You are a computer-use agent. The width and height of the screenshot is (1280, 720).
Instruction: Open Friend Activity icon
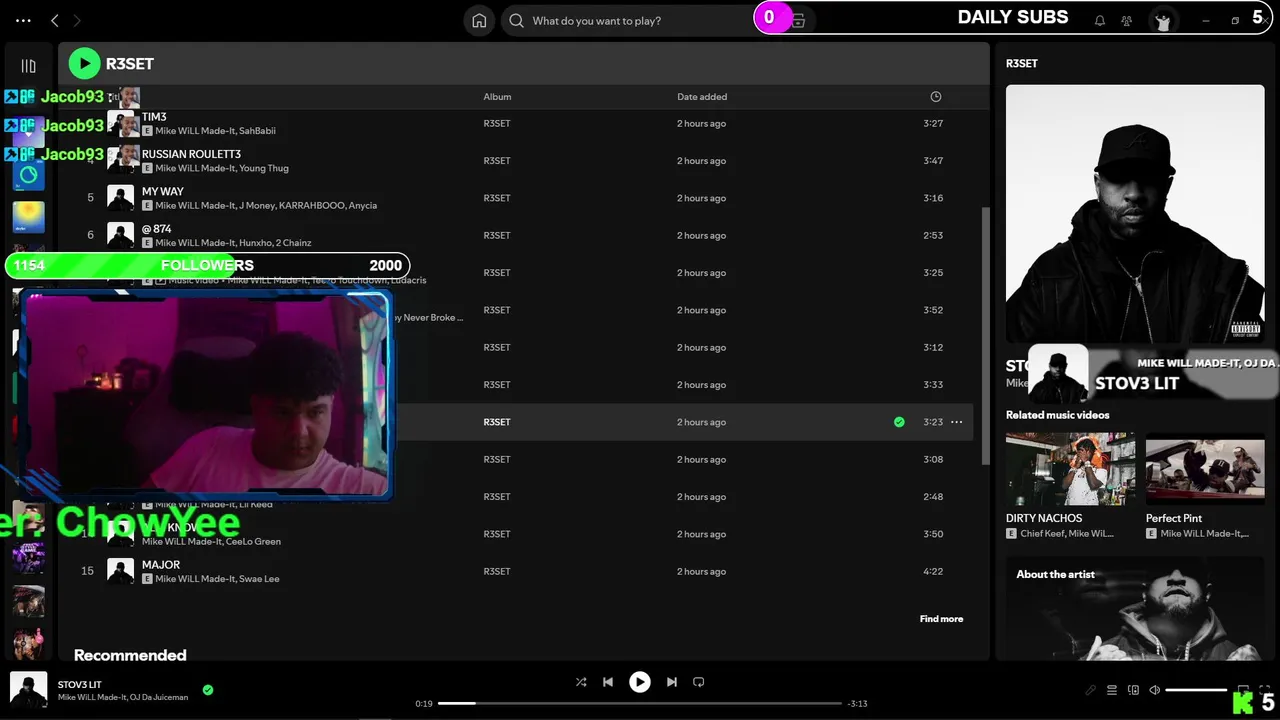(x=1127, y=20)
